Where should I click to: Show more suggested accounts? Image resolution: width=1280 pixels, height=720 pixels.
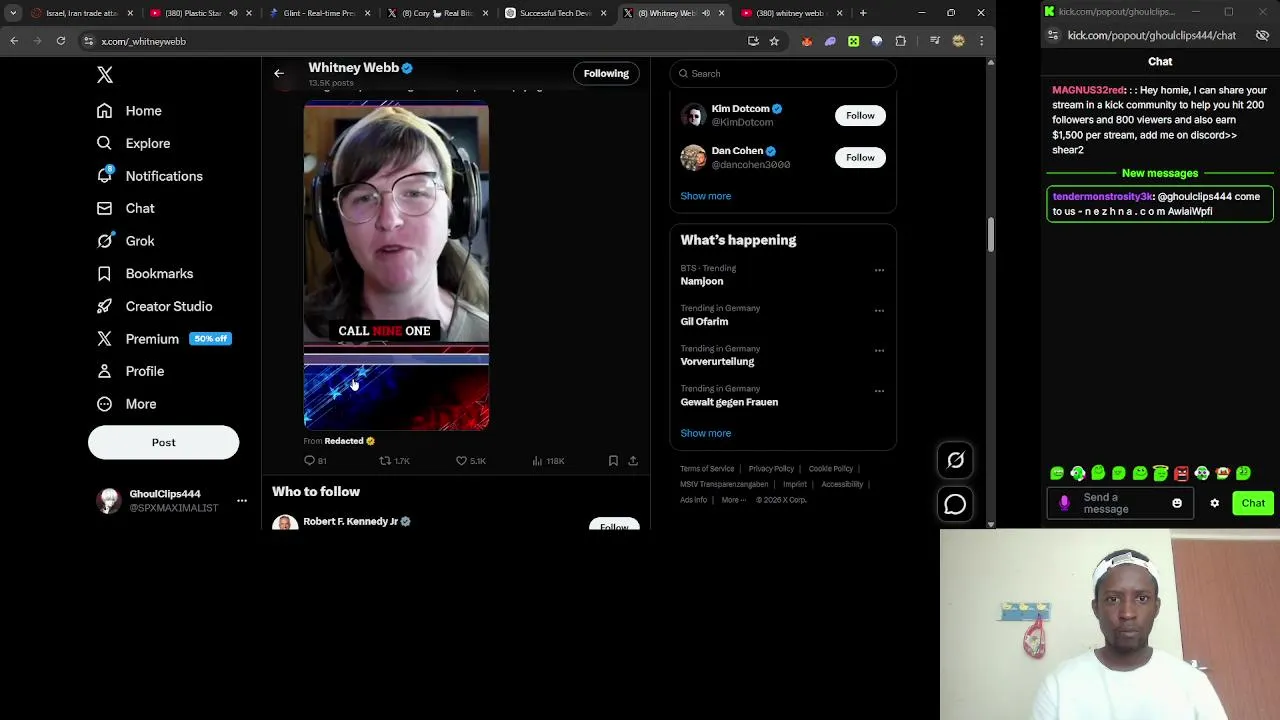click(x=705, y=196)
